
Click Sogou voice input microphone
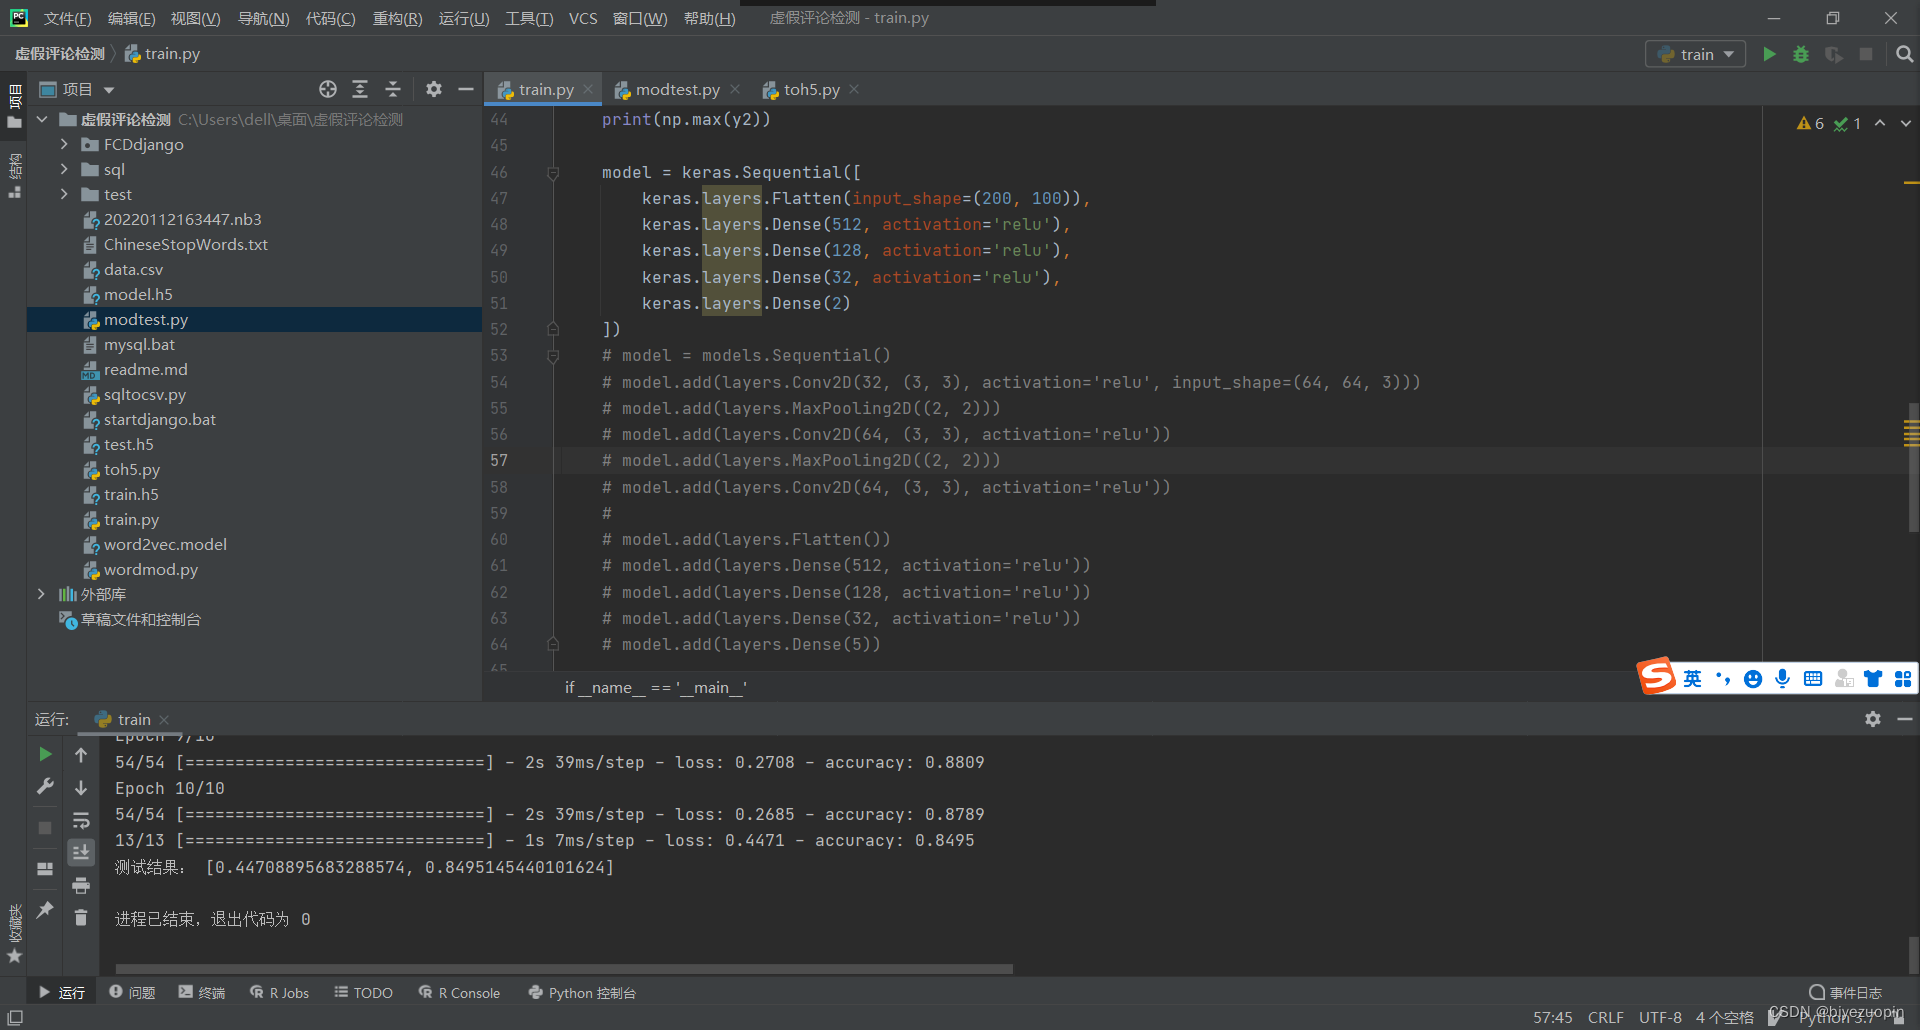[1782, 679]
